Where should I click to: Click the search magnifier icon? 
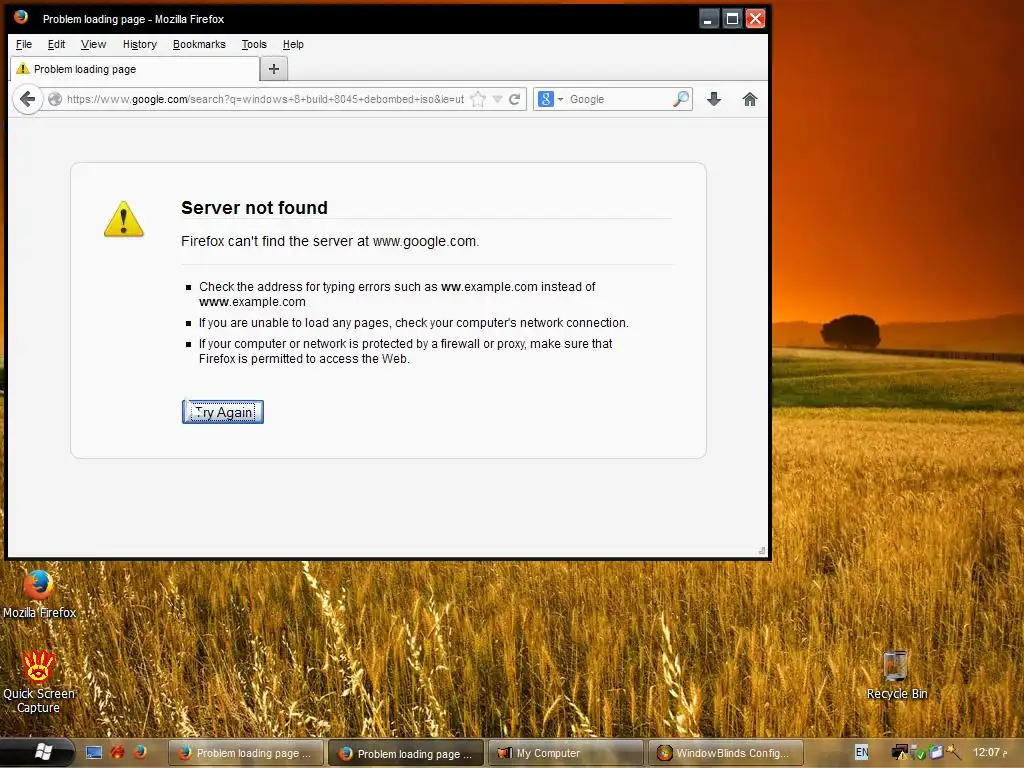[681, 99]
